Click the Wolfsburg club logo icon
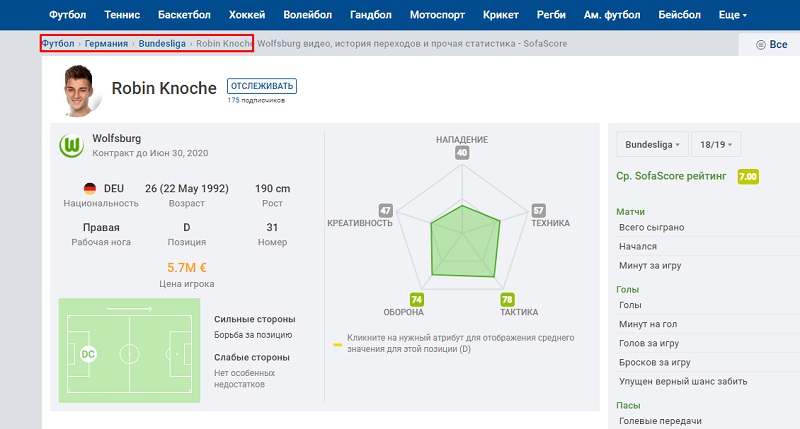800x429 pixels. click(x=71, y=146)
